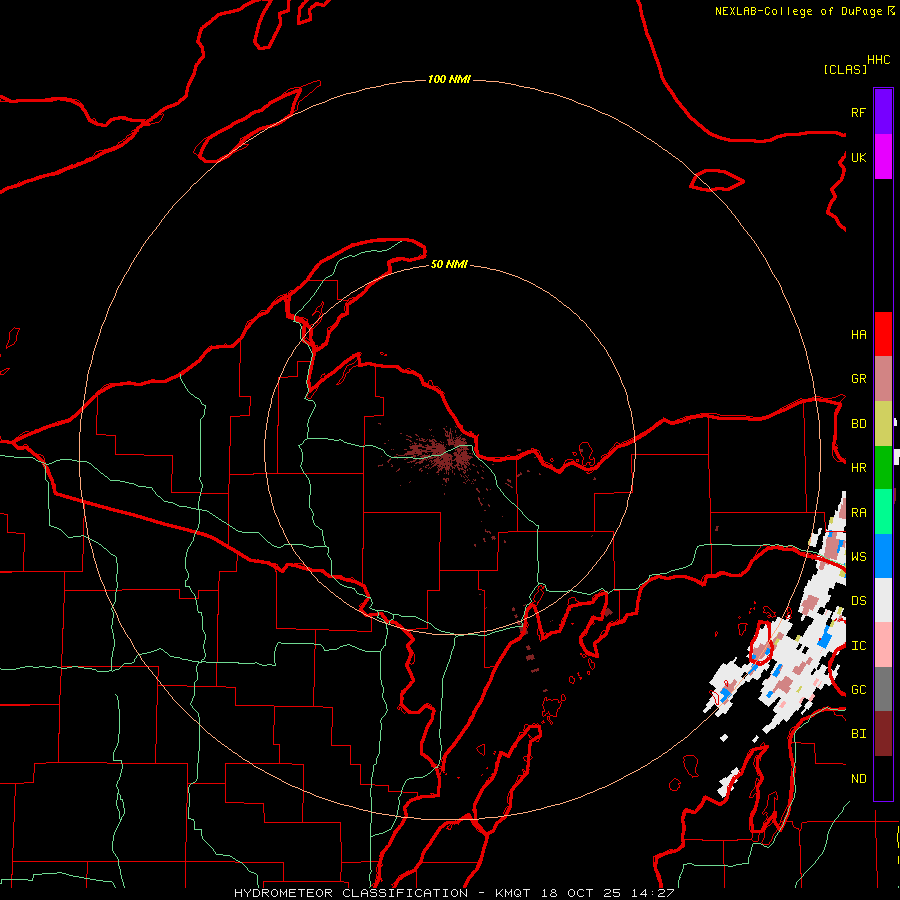Click the HHC product code label
Image resolution: width=900 pixels, height=900 pixels.
click(879, 60)
